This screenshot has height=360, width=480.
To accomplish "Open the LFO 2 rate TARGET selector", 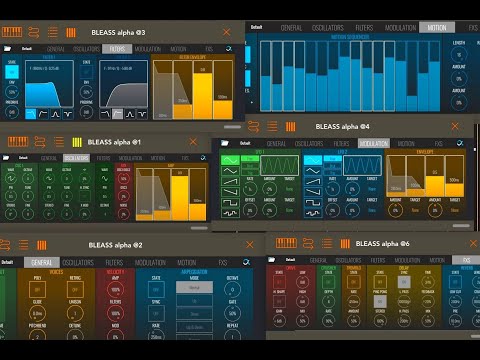I will (x=372, y=189).
